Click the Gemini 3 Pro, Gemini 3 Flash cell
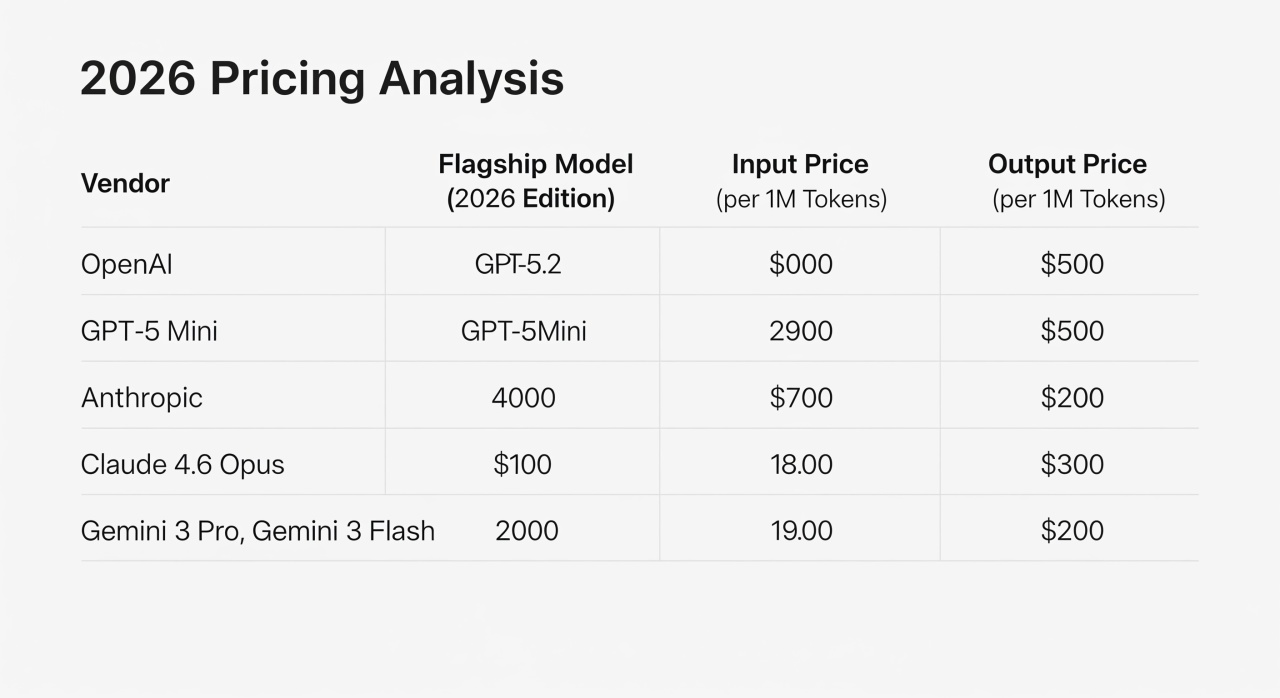This screenshot has height=698, width=1280. (258, 530)
